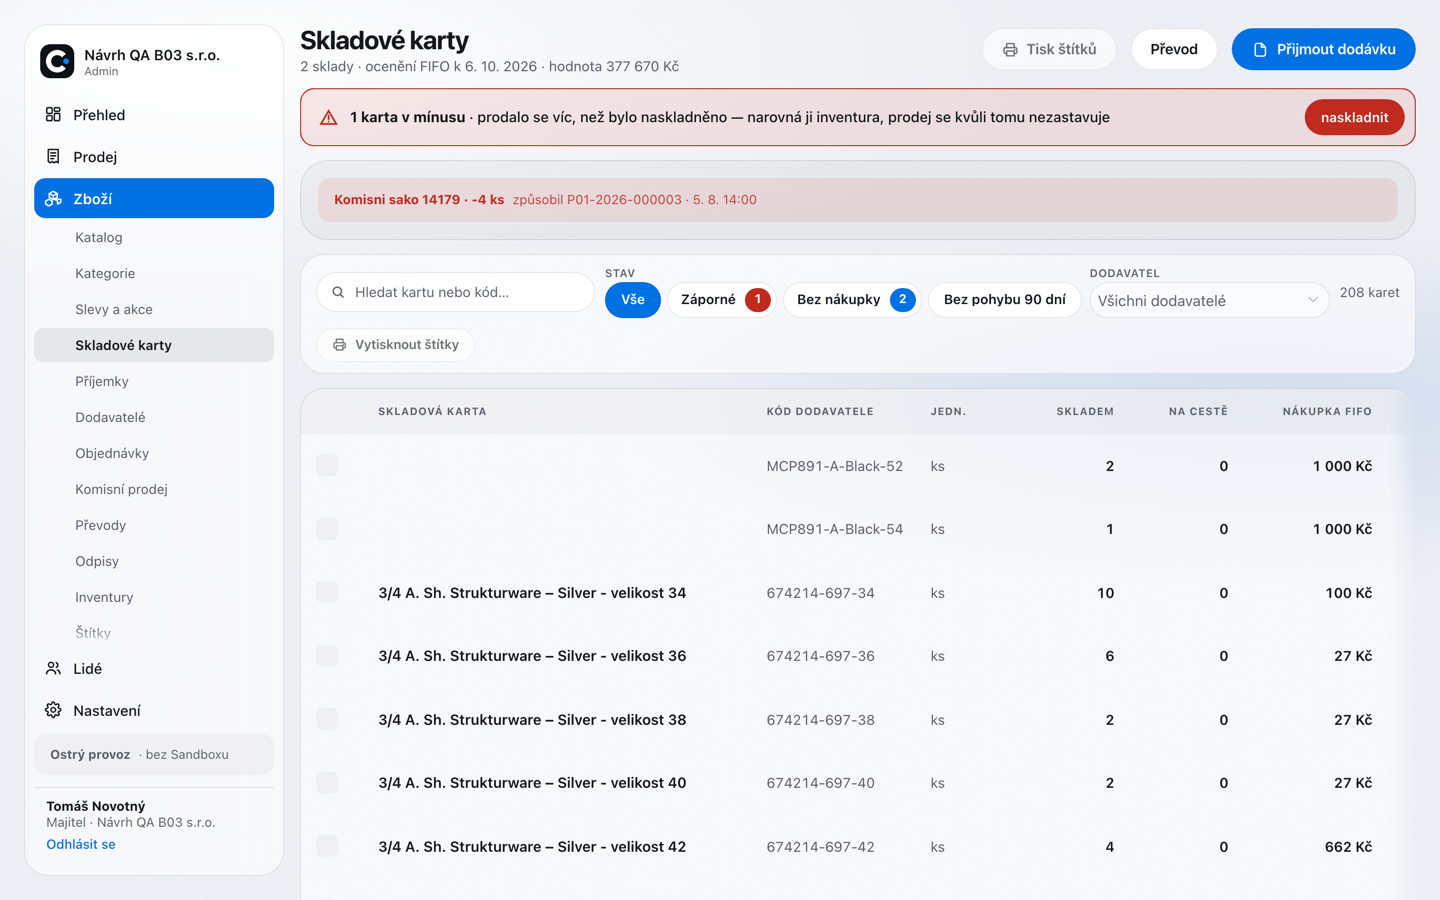1440x900 pixels.
Task: Click the red naskladnit button
Action: (1354, 117)
